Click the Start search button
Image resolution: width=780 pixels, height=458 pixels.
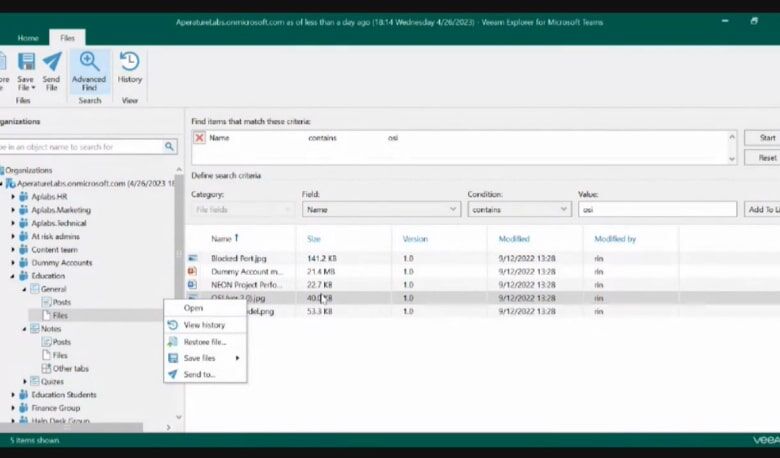(x=764, y=138)
